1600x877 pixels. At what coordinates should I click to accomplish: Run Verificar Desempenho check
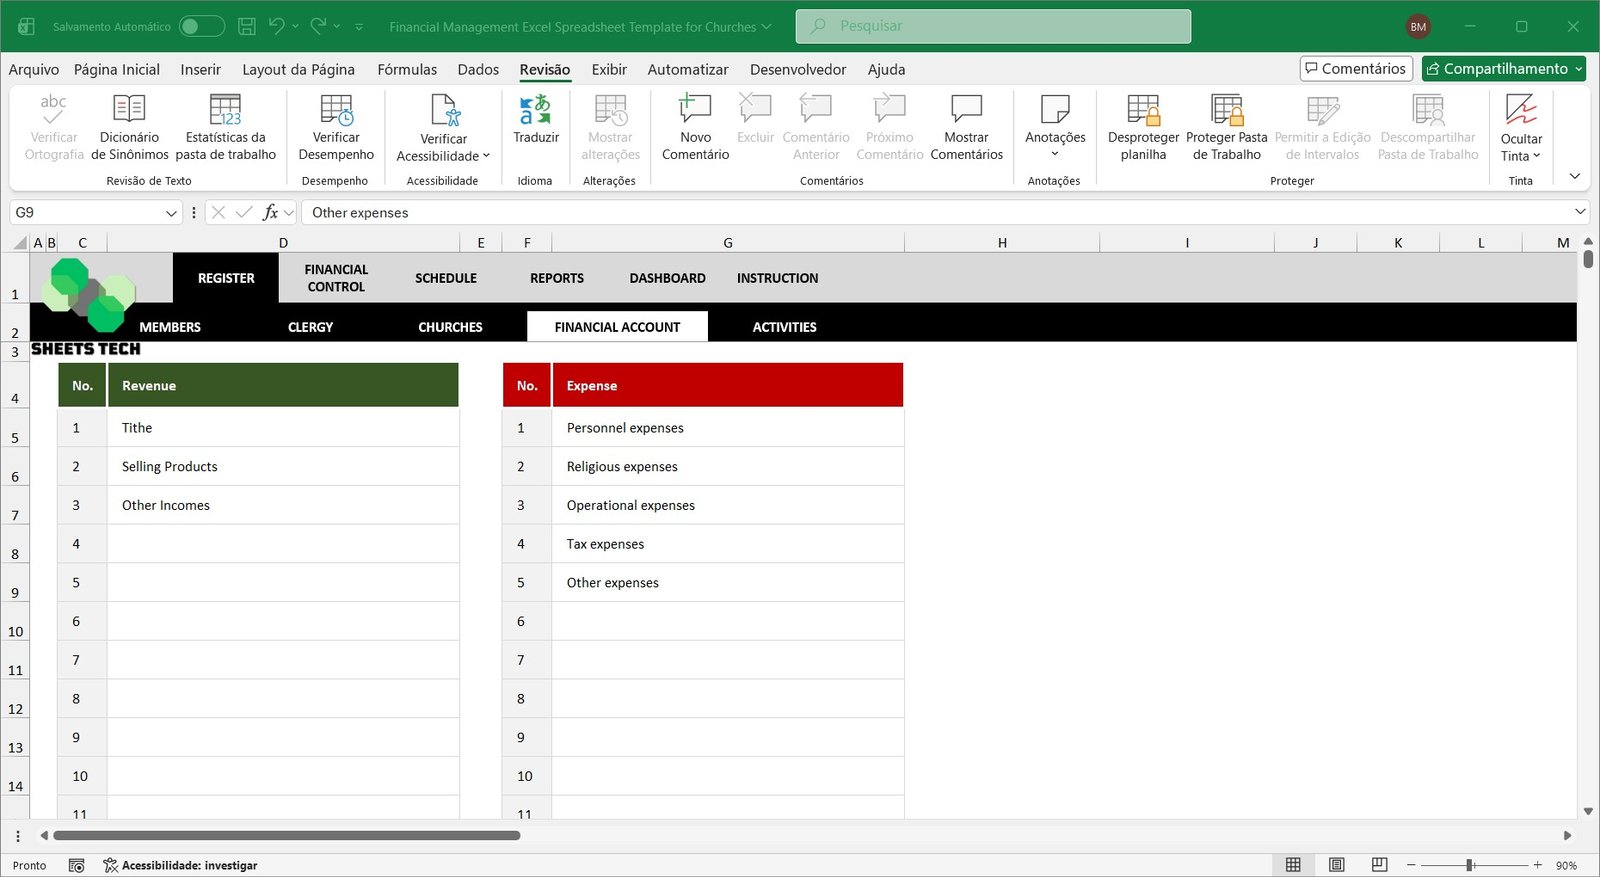(x=336, y=110)
